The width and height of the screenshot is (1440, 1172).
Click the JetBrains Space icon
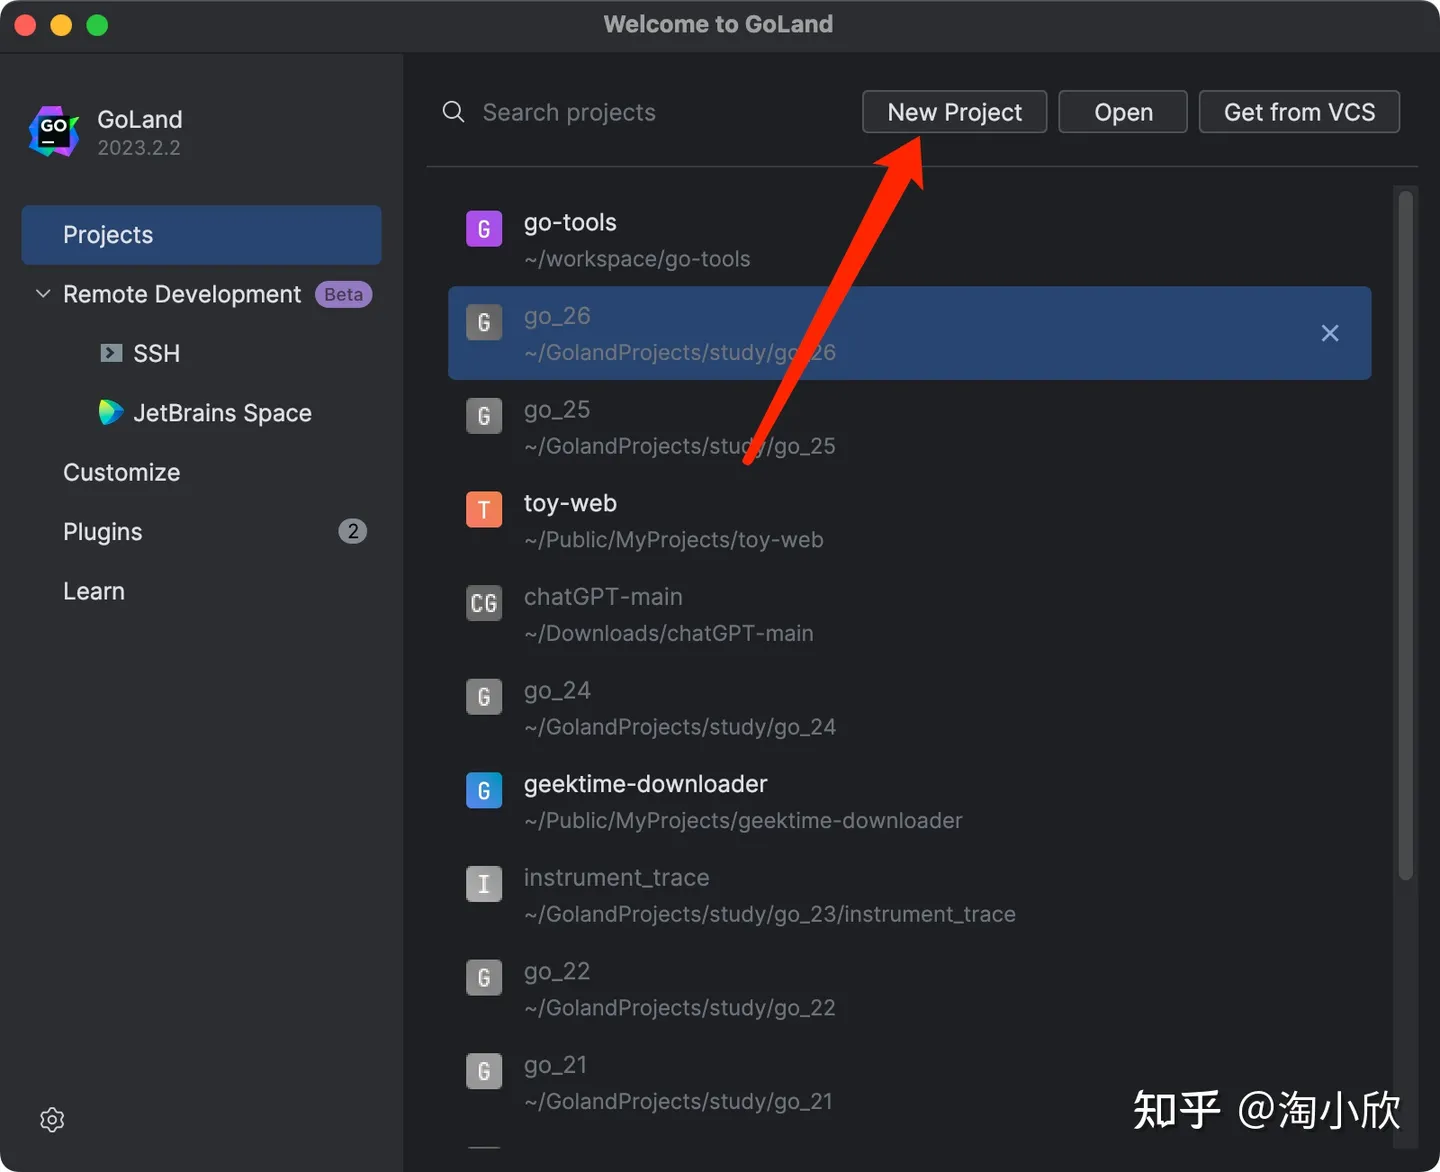(110, 412)
